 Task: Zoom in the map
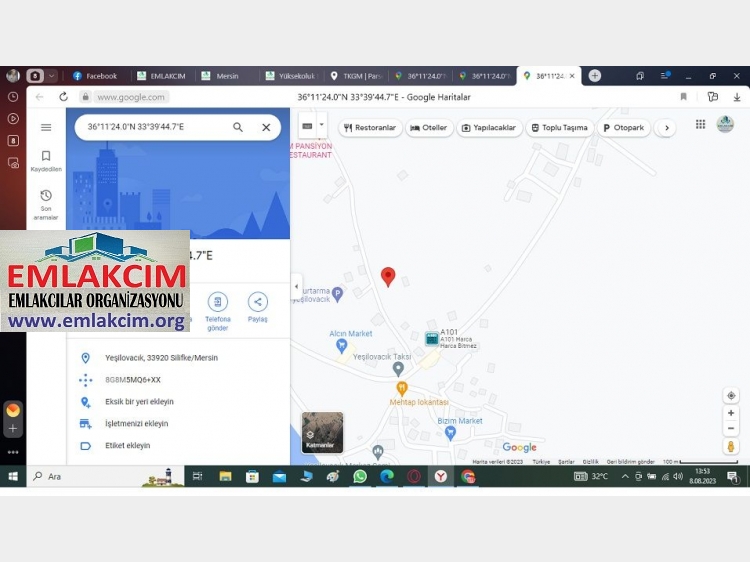[731, 413]
